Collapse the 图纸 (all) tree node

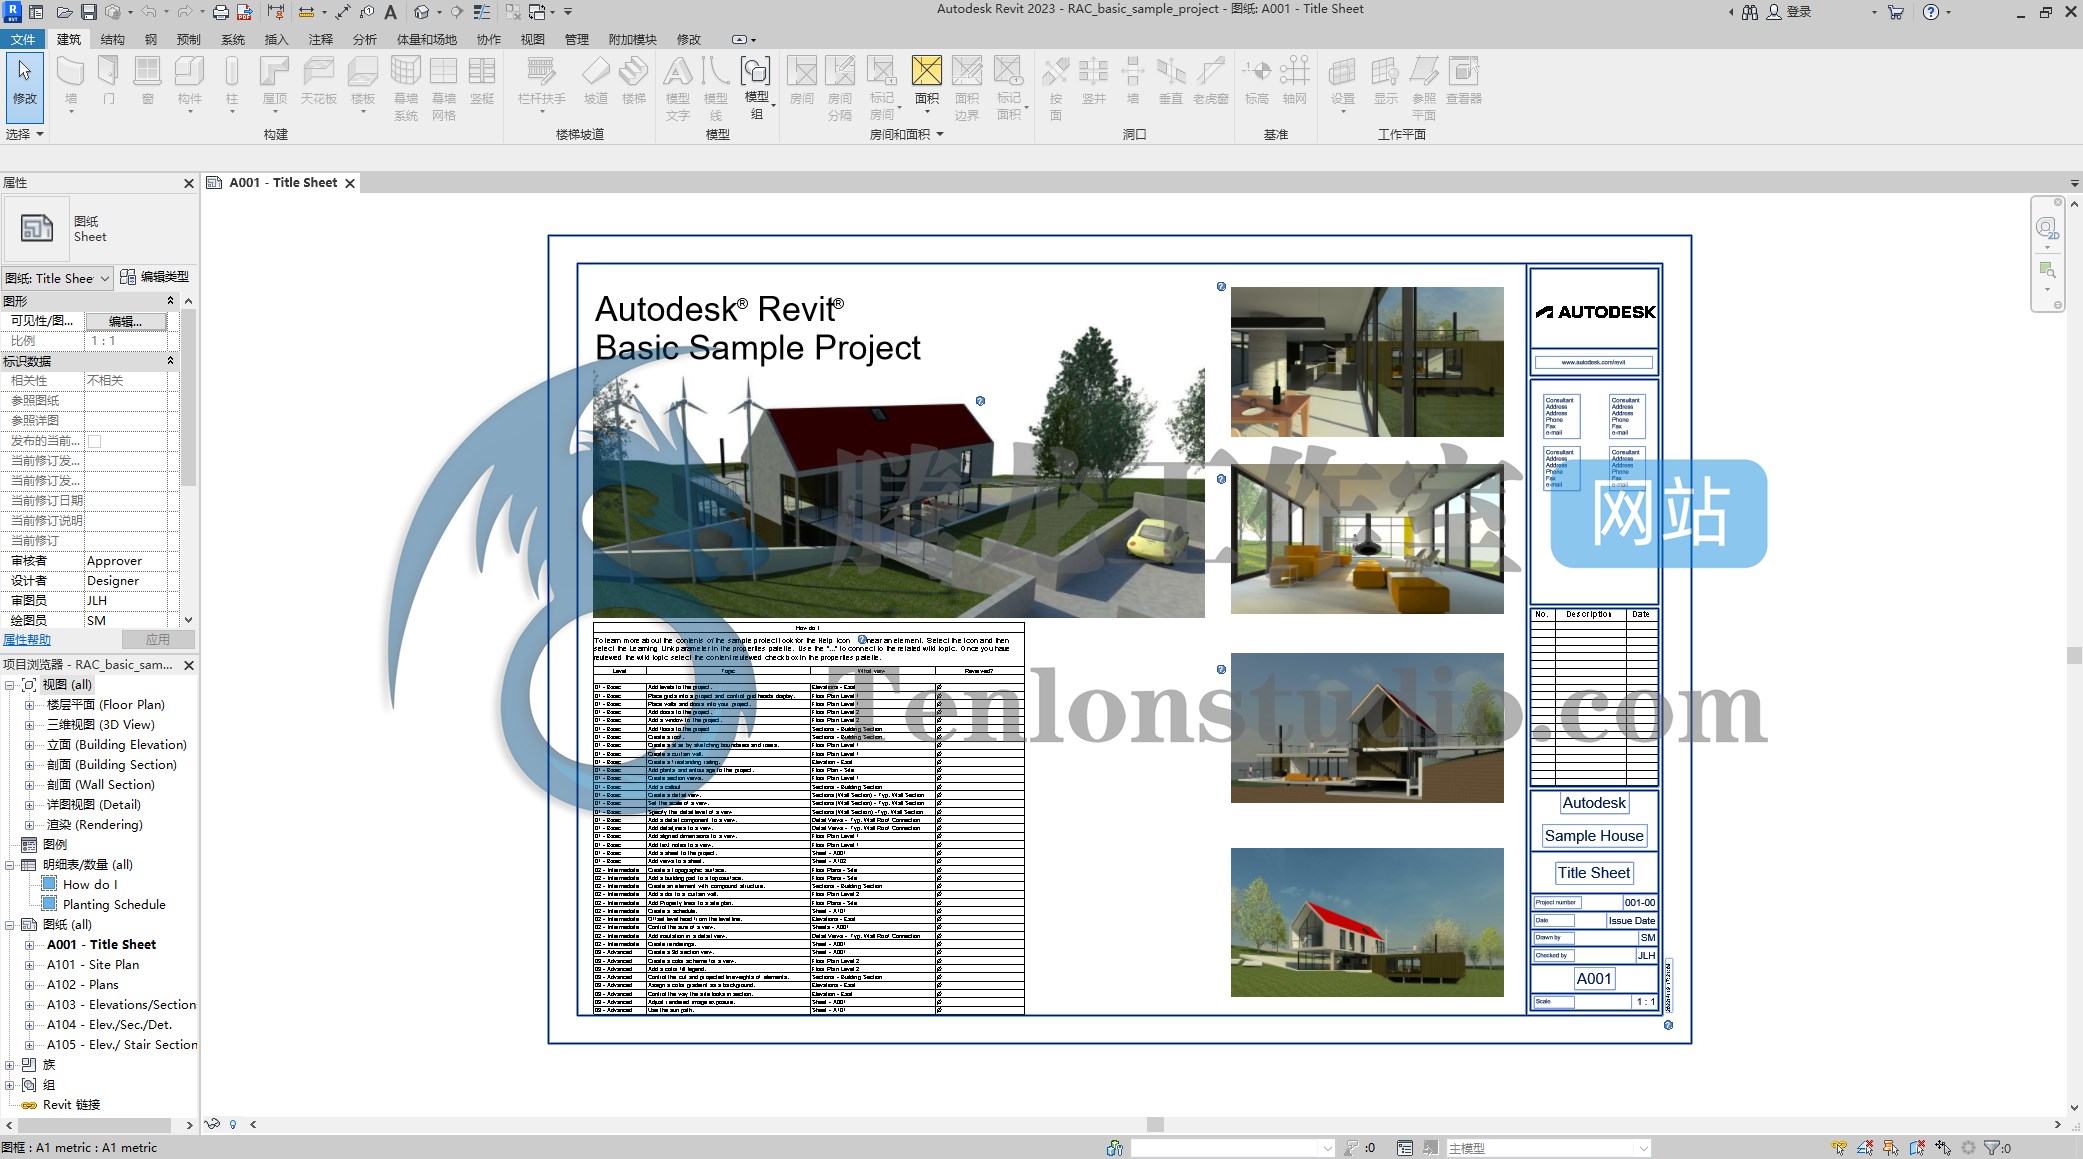click(x=10, y=925)
